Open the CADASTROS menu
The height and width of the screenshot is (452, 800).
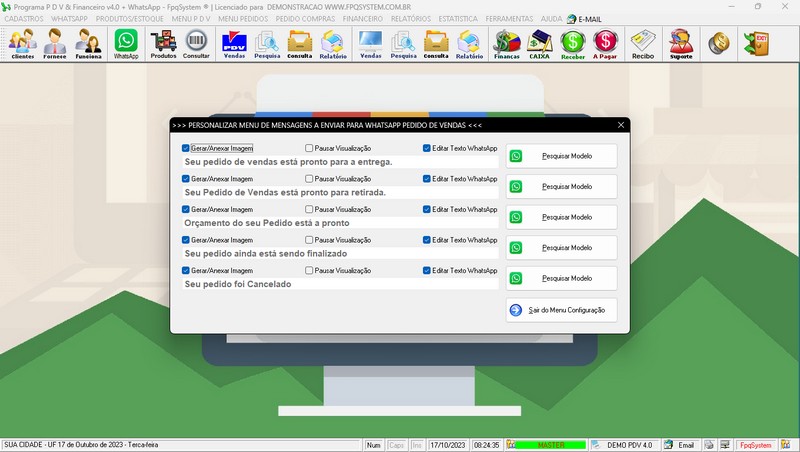tap(24, 19)
